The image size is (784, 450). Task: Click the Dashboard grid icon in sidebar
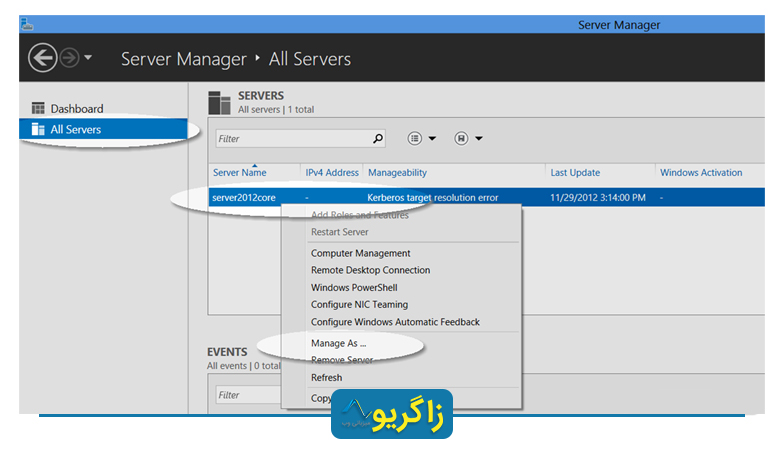coord(38,108)
